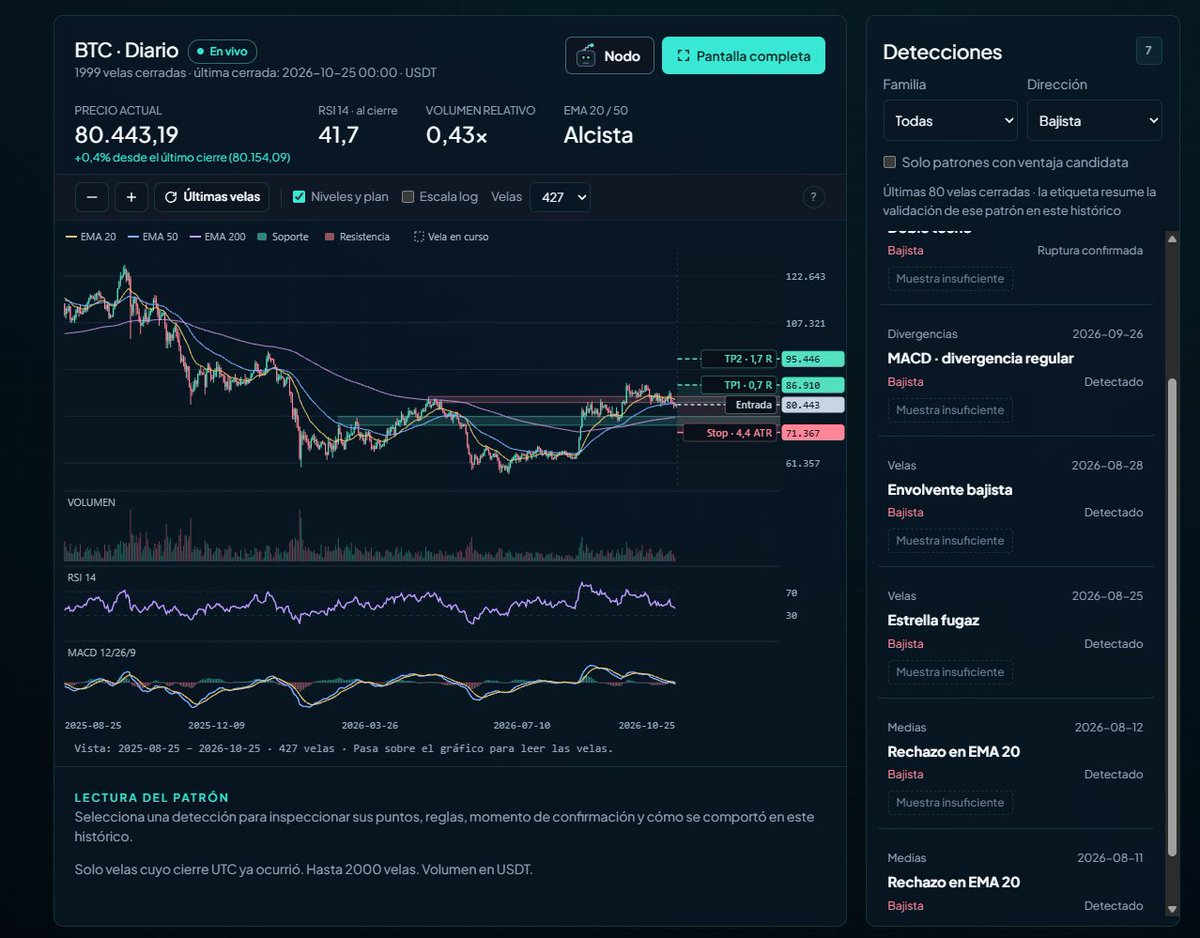Image resolution: width=1200 pixels, height=938 pixels.
Task: Click the BTC · Diario title
Action: [x=126, y=50]
